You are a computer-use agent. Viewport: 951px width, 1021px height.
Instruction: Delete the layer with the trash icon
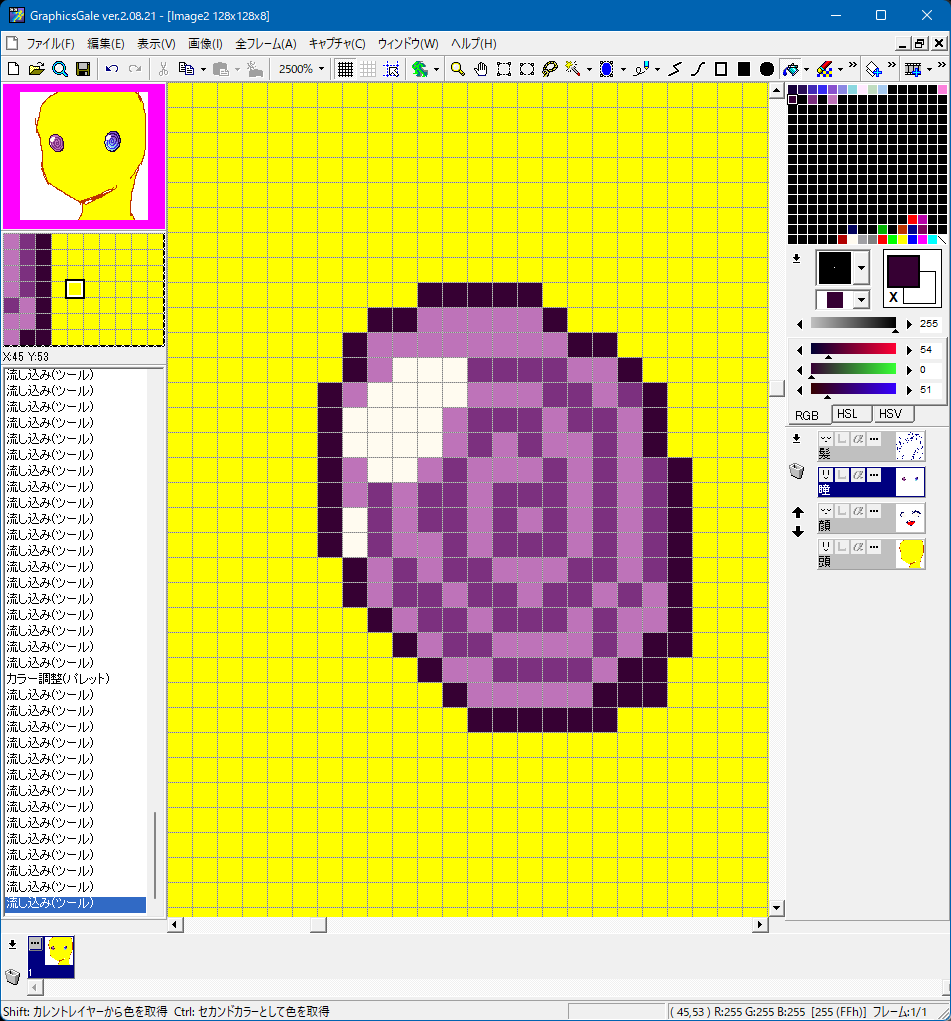click(x=797, y=471)
